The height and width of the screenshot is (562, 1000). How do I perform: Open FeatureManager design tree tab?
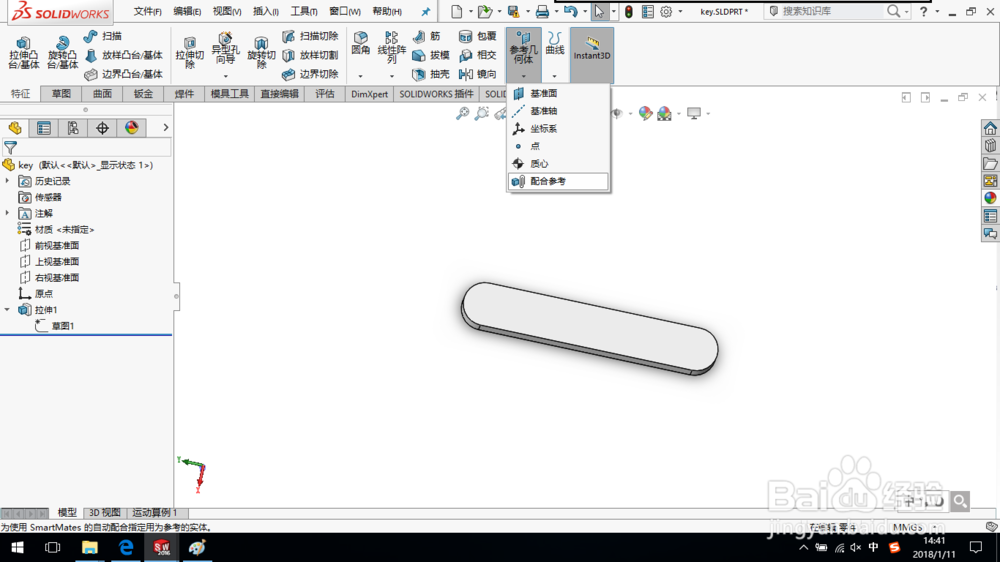15,128
